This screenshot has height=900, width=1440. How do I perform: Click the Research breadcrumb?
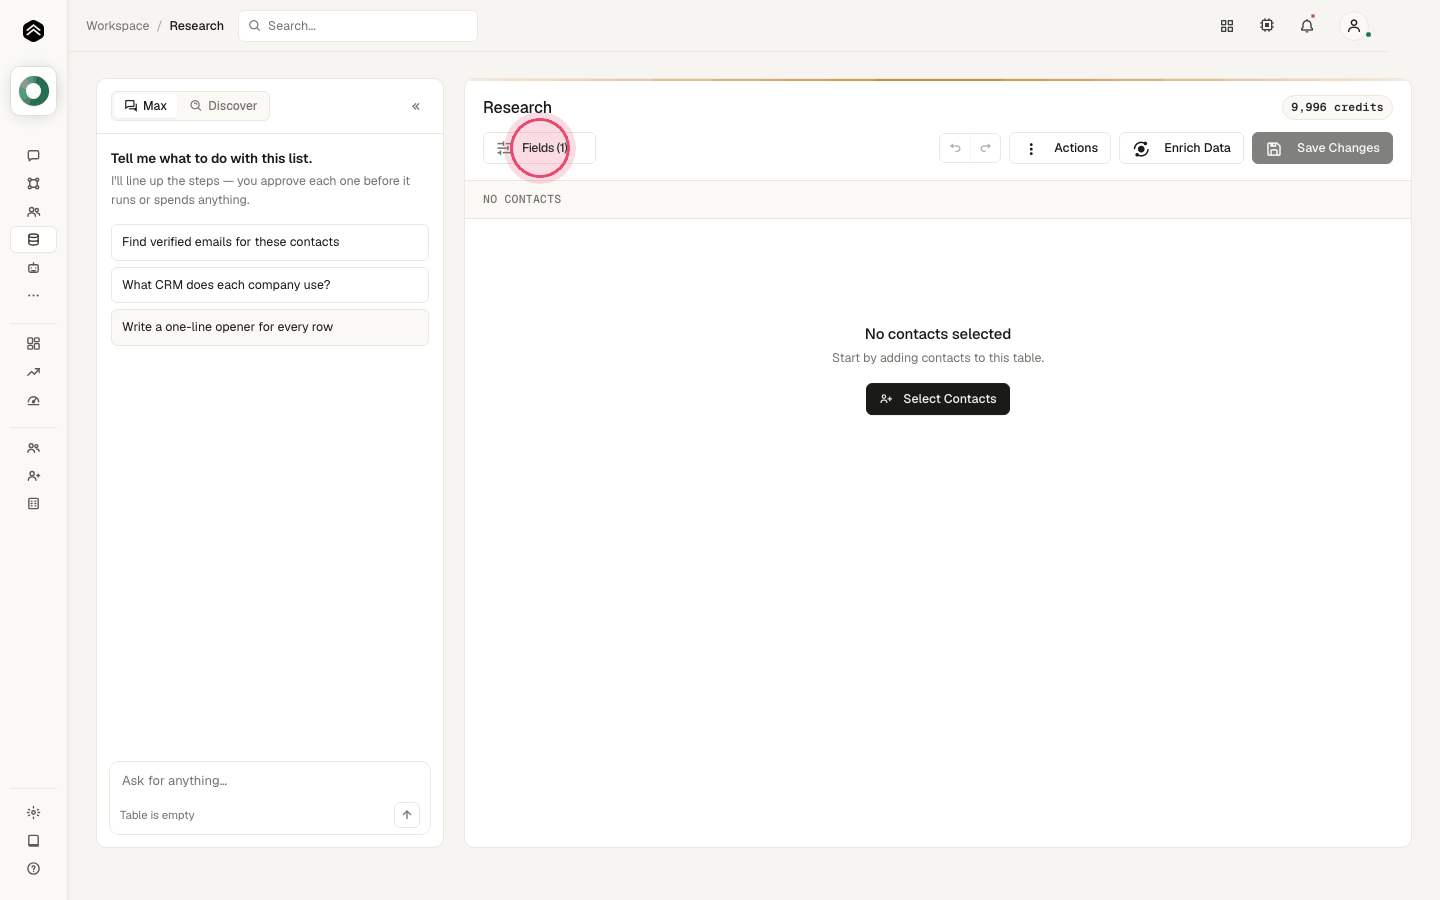point(197,26)
